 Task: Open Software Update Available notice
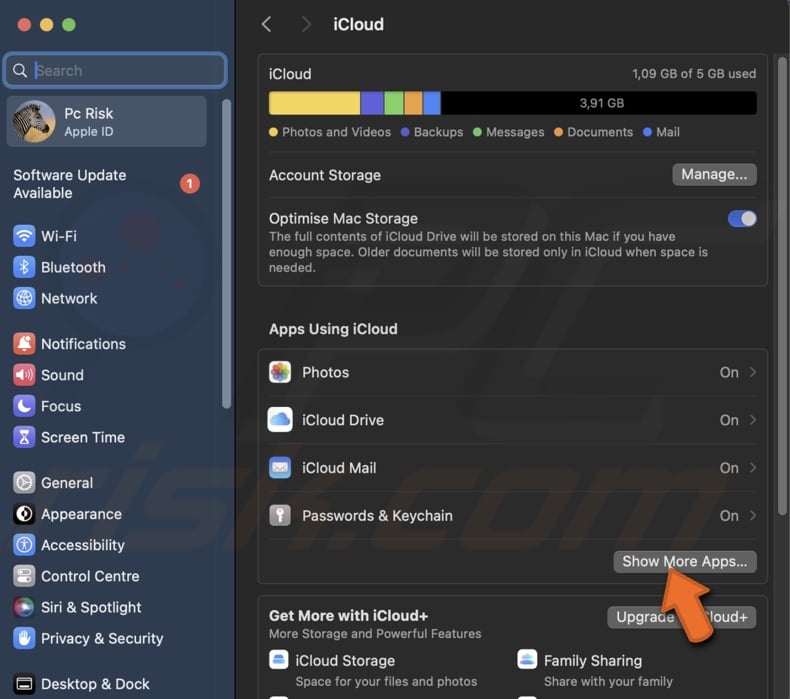(106, 184)
